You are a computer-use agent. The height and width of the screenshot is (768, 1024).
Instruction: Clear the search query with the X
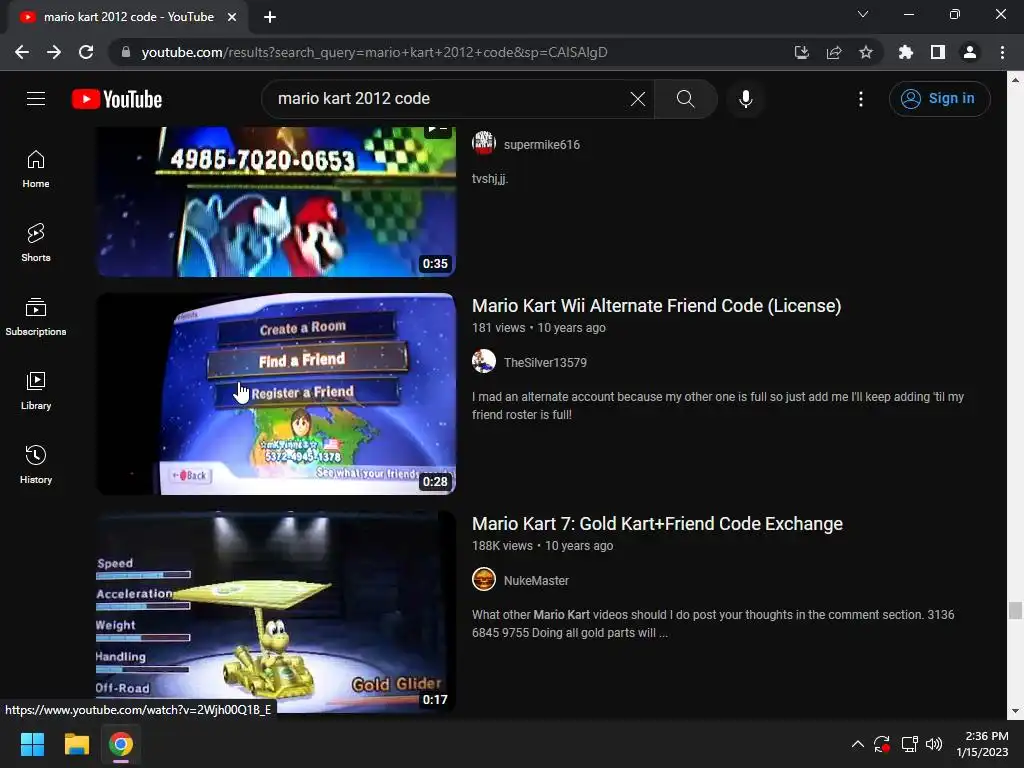pyautogui.click(x=637, y=99)
